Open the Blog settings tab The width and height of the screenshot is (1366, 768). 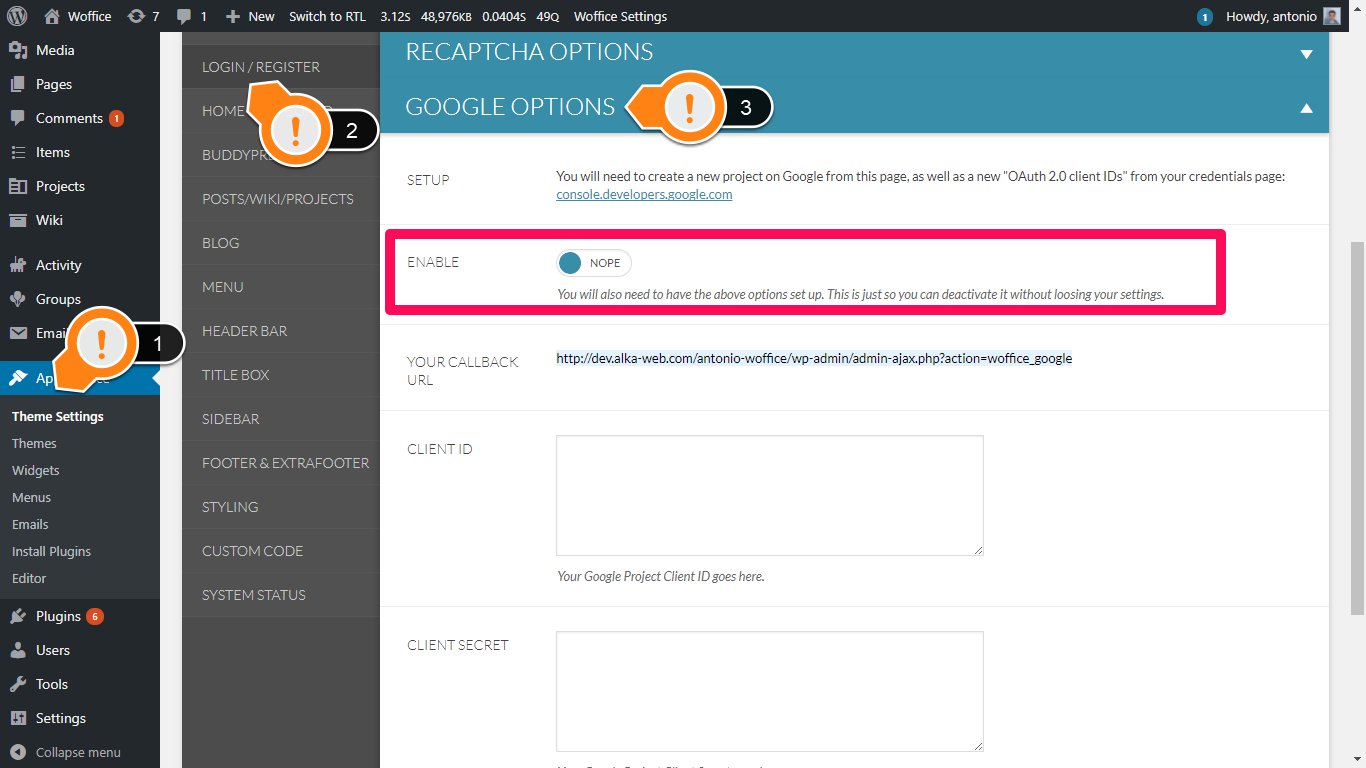point(281,243)
